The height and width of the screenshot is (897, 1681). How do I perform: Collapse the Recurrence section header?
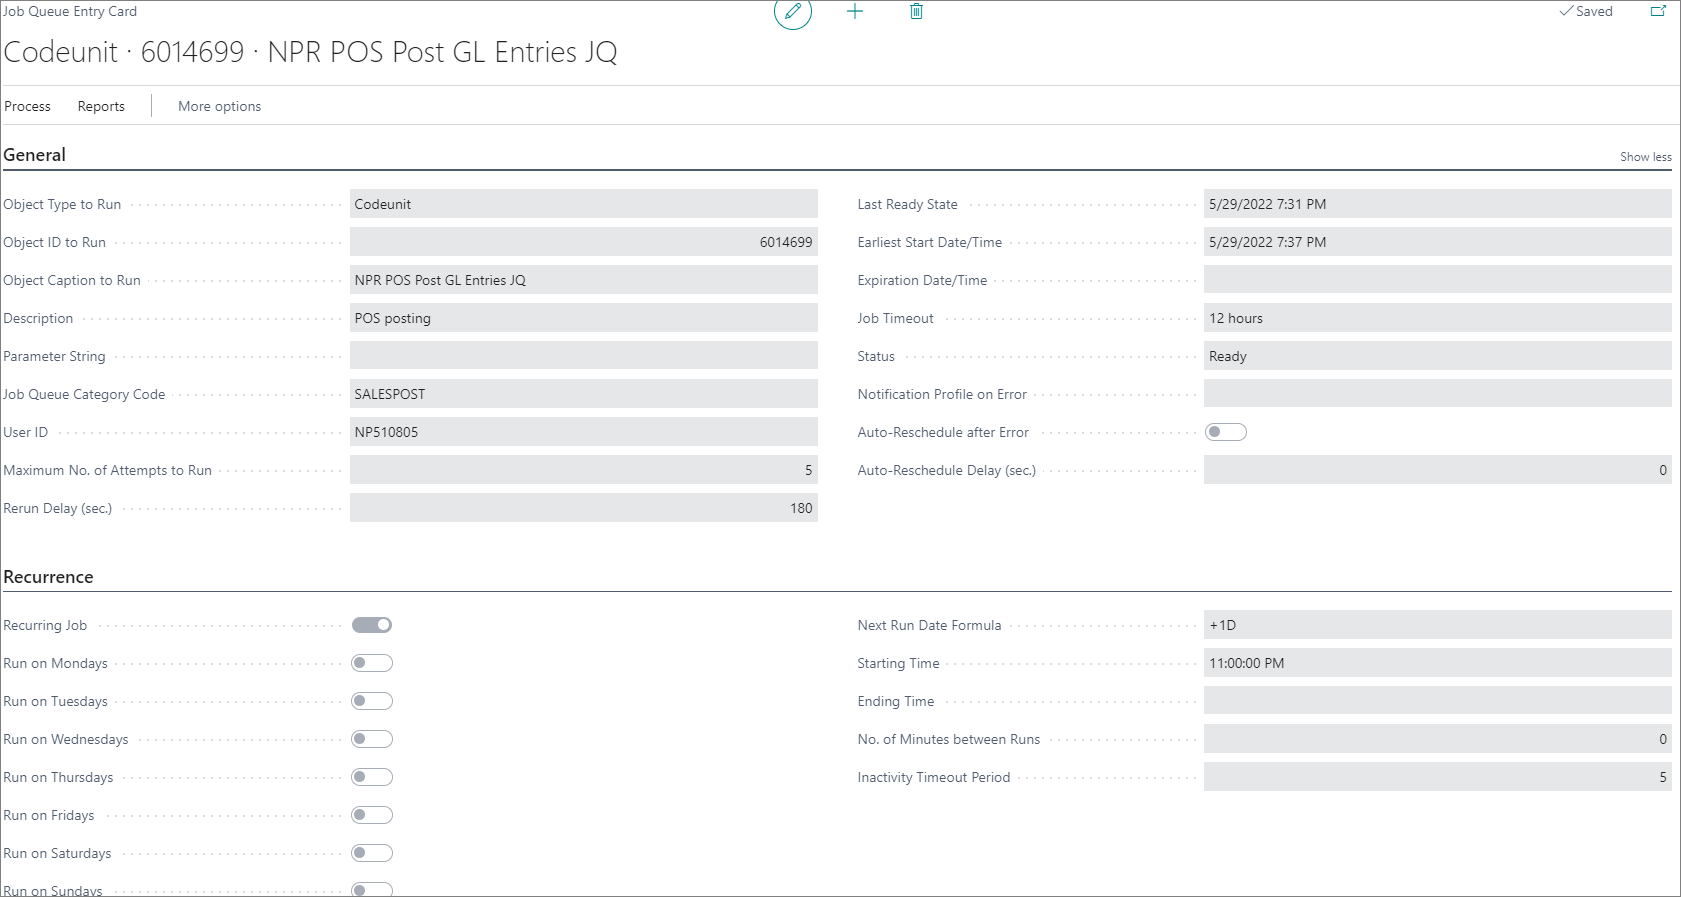tap(48, 577)
